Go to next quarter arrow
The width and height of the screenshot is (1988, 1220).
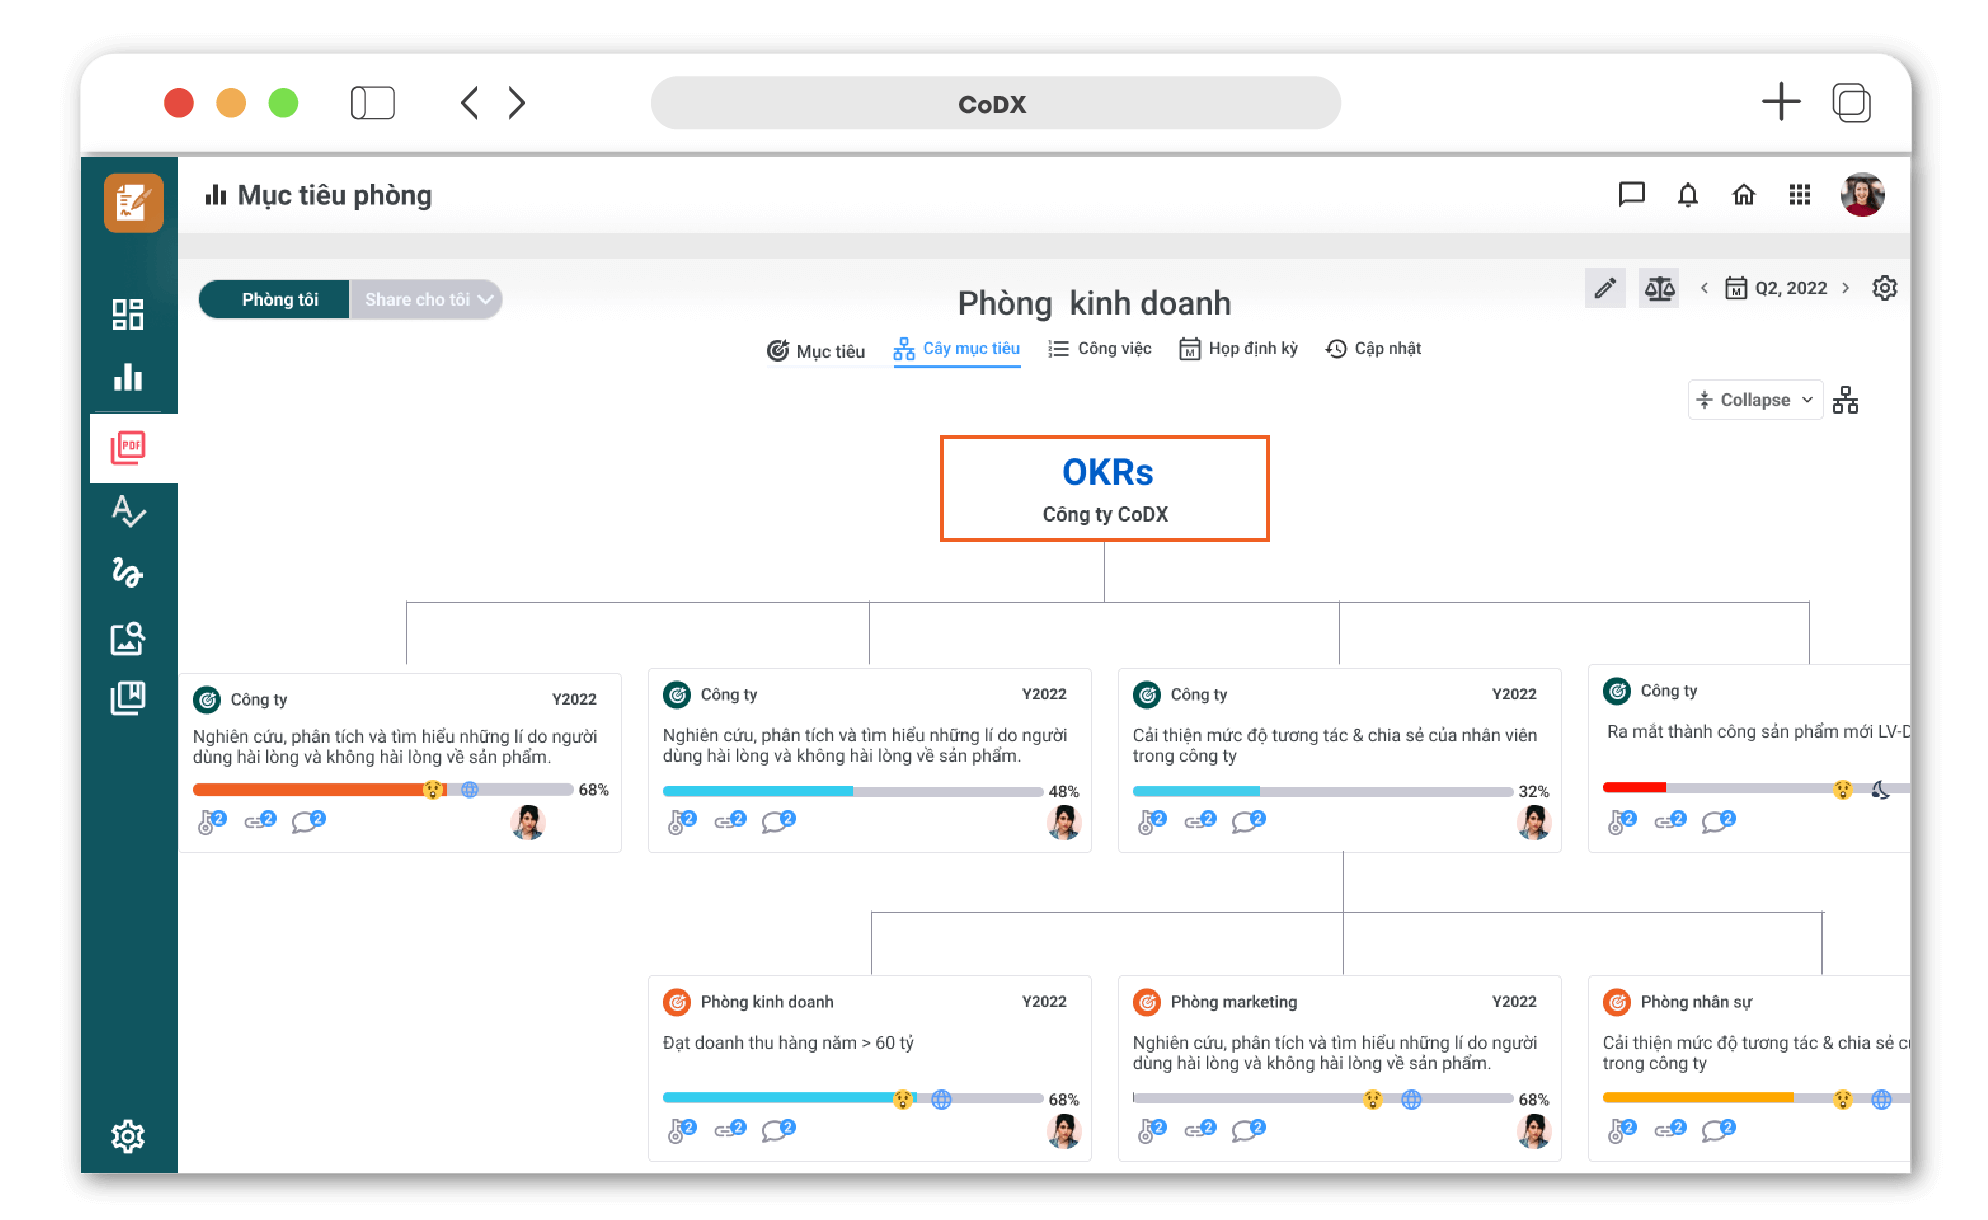pos(1845,288)
